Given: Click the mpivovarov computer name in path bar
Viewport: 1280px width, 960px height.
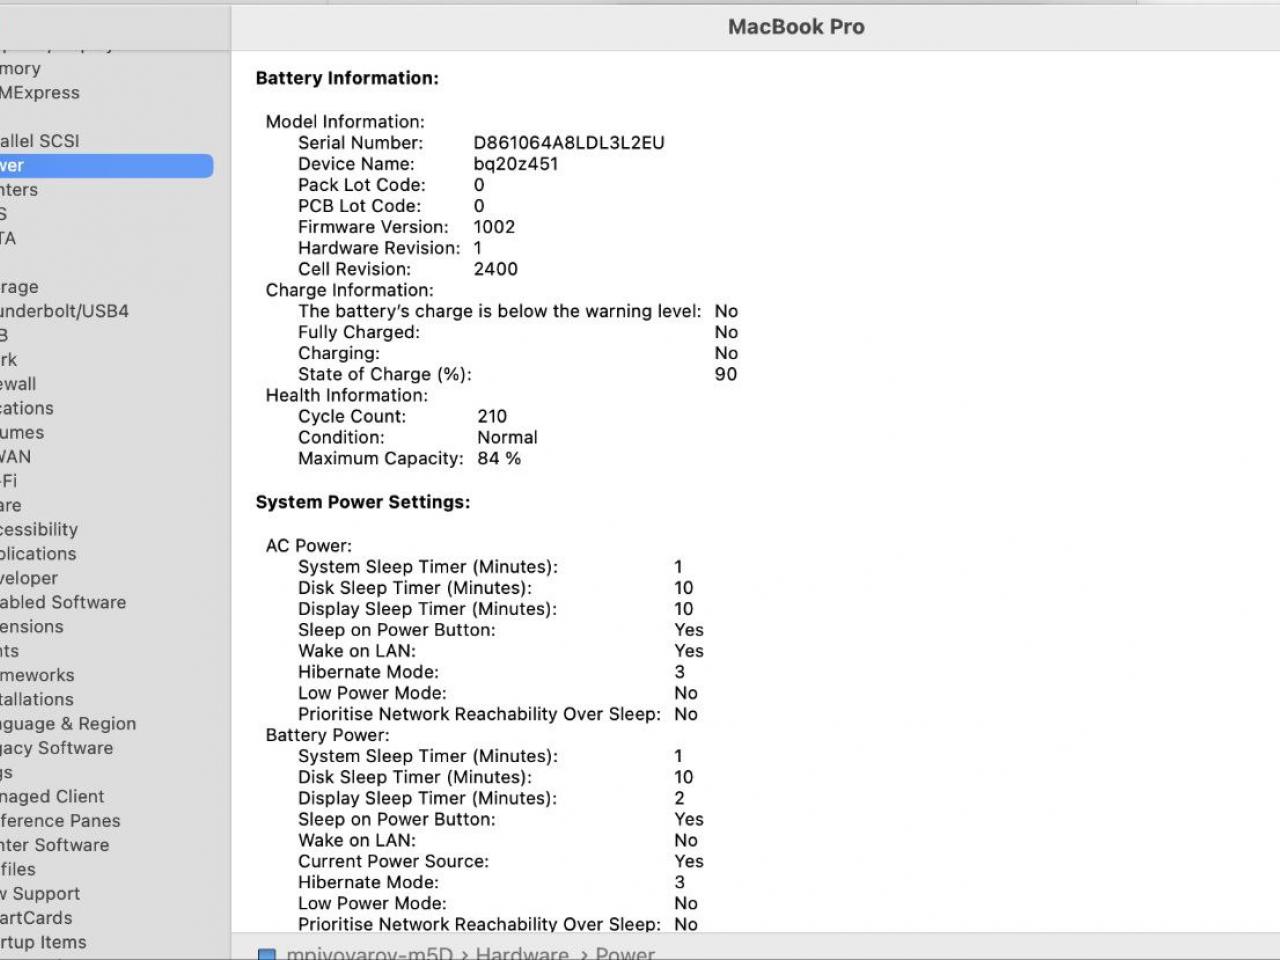Looking at the screenshot, I should click(369, 953).
